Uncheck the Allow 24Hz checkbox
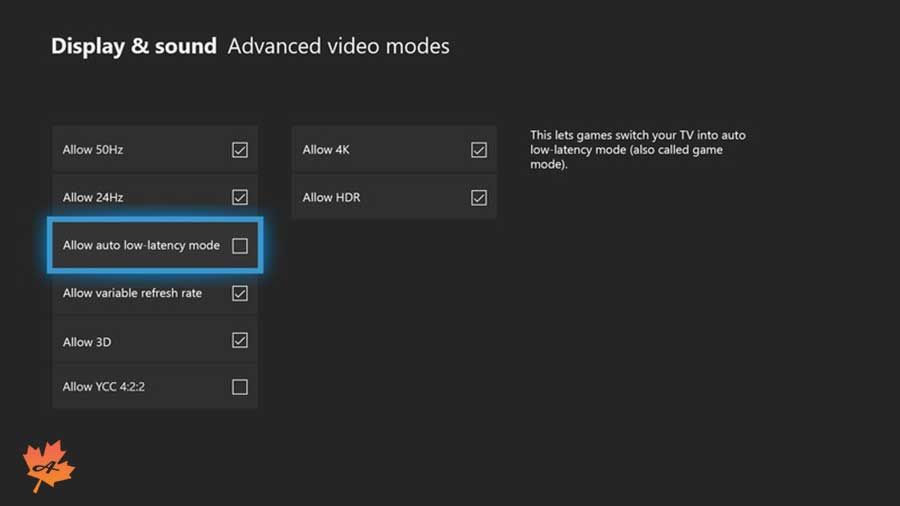Viewport: 900px width, 506px height. point(240,197)
